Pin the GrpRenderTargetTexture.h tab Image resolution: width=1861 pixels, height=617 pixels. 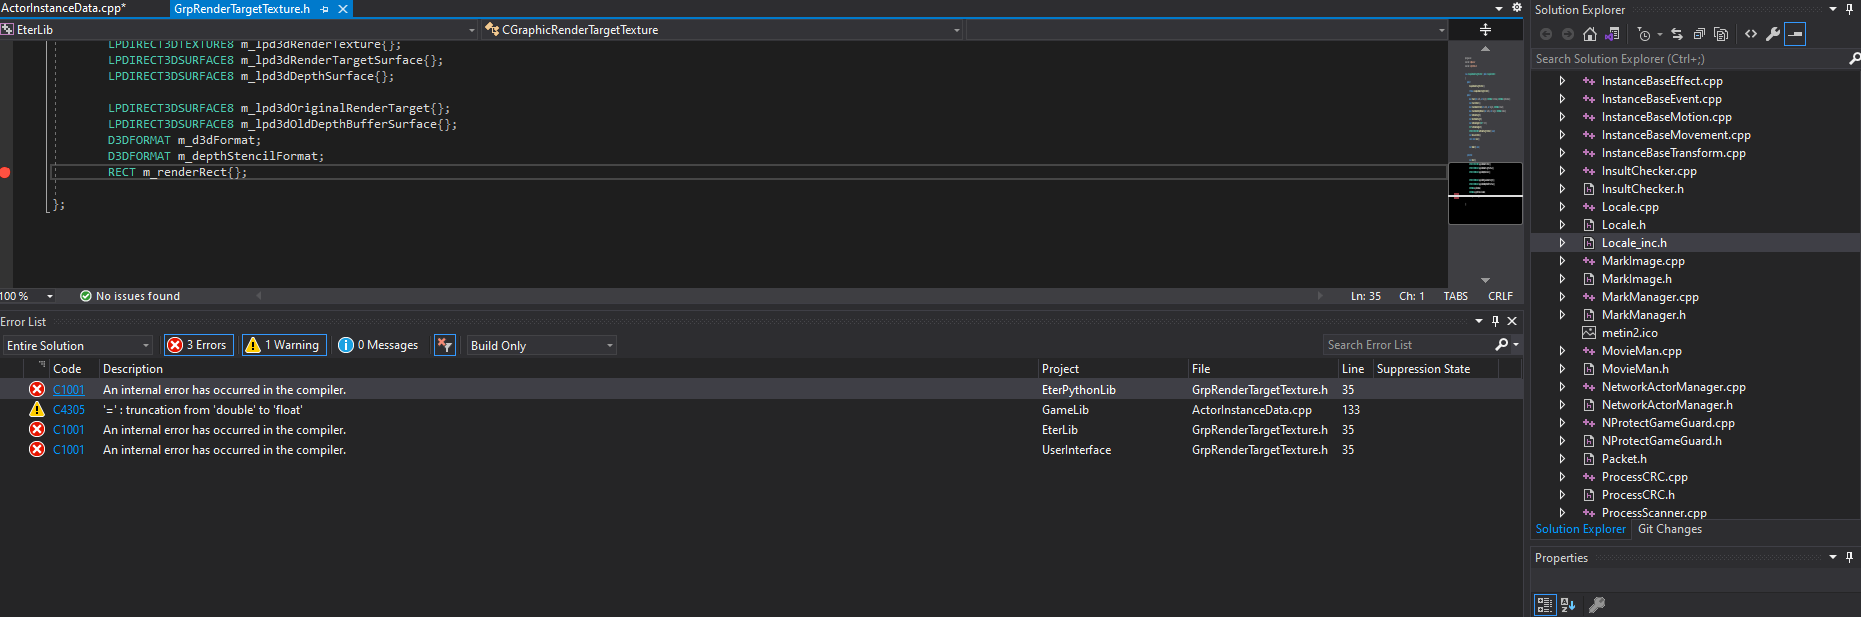pyautogui.click(x=325, y=9)
